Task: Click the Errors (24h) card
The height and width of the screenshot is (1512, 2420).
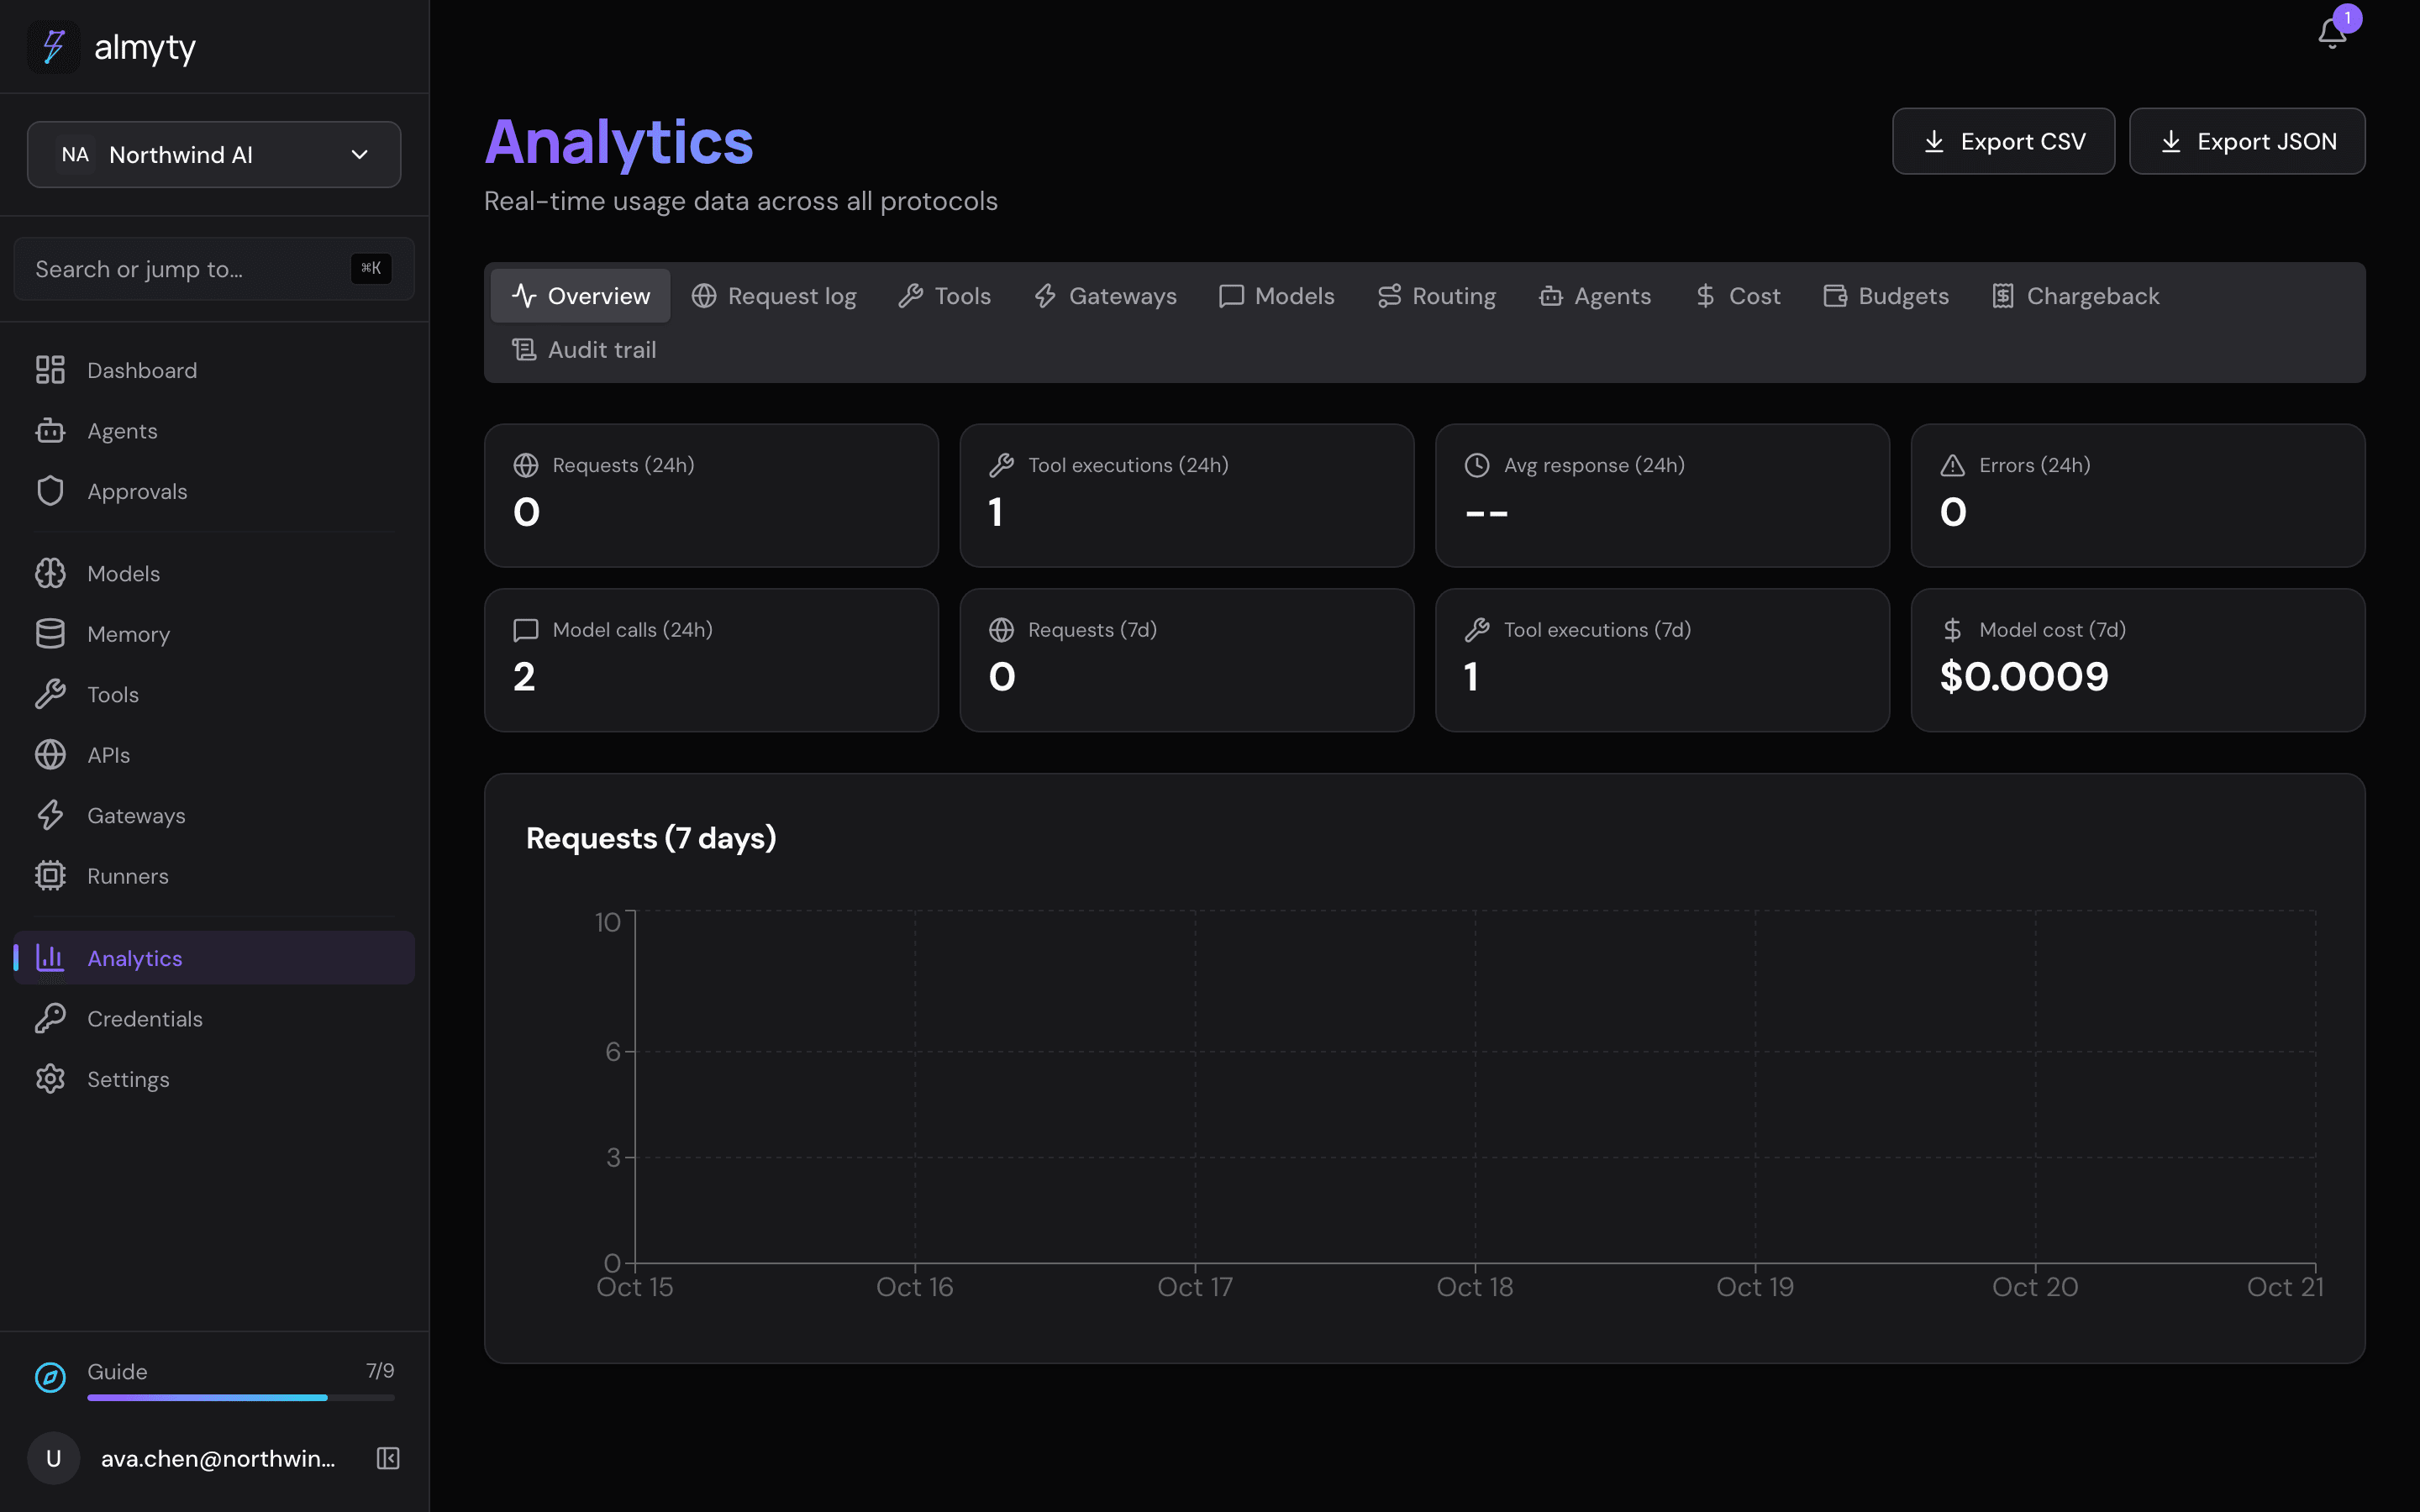Action: pos(2137,495)
